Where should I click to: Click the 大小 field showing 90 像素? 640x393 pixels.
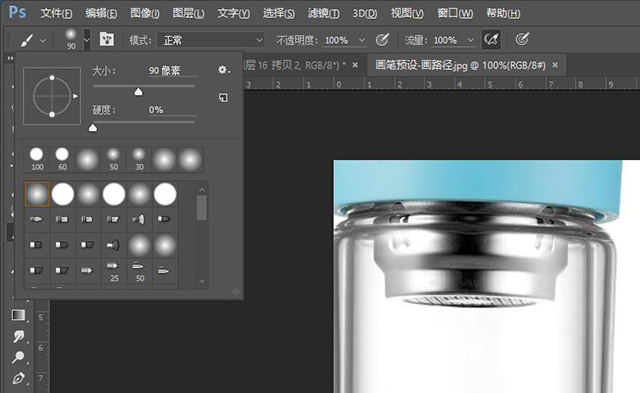pos(172,71)
